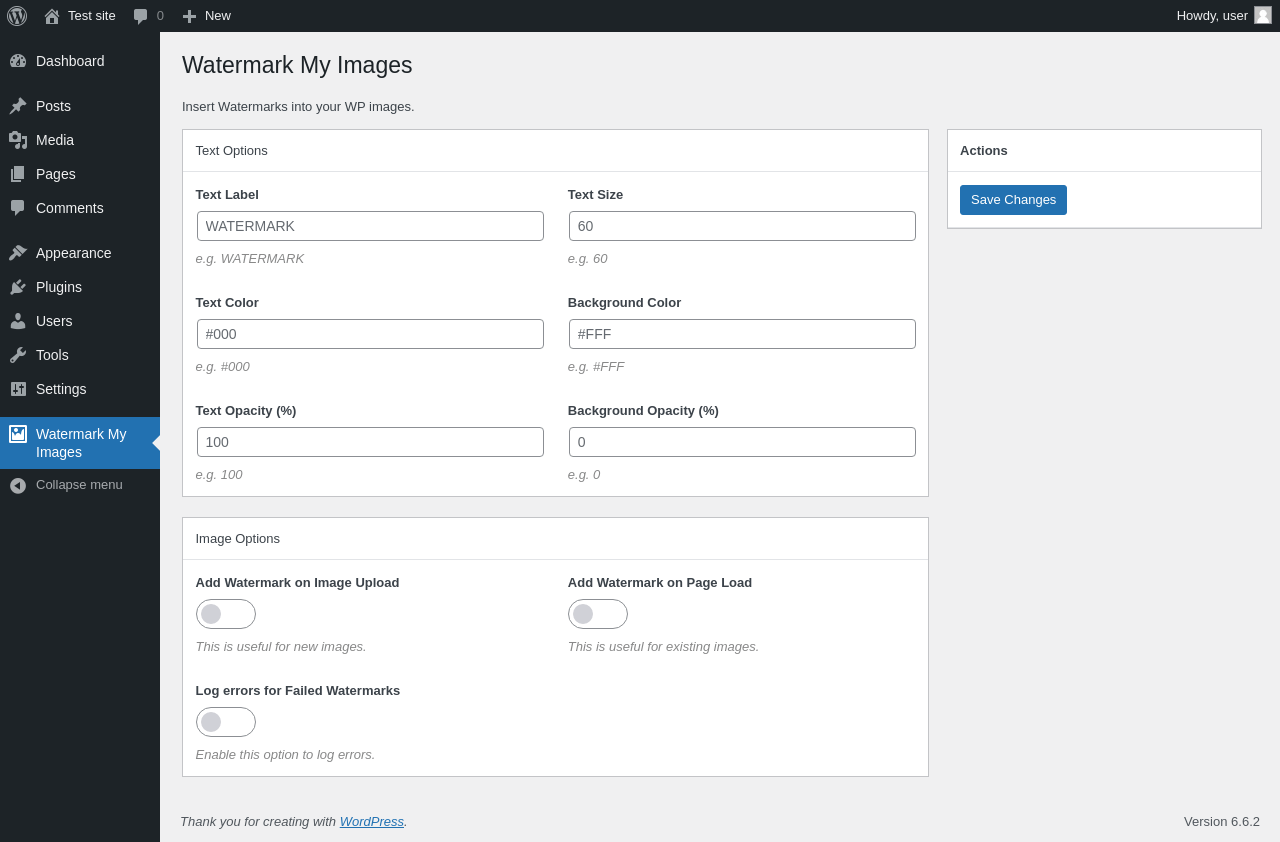Click the Plugins plug icon
The image size is (1280, 842).
click(x=18, y=287)
